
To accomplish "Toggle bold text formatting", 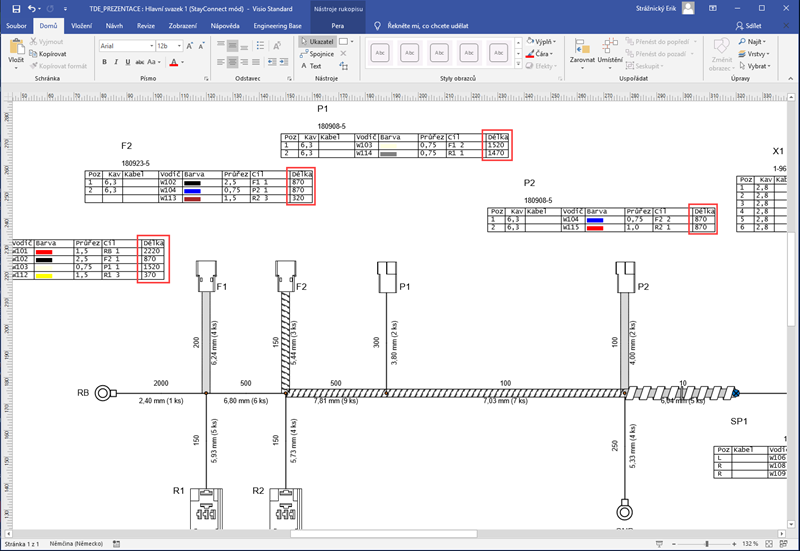I will [x=104, y=62].
